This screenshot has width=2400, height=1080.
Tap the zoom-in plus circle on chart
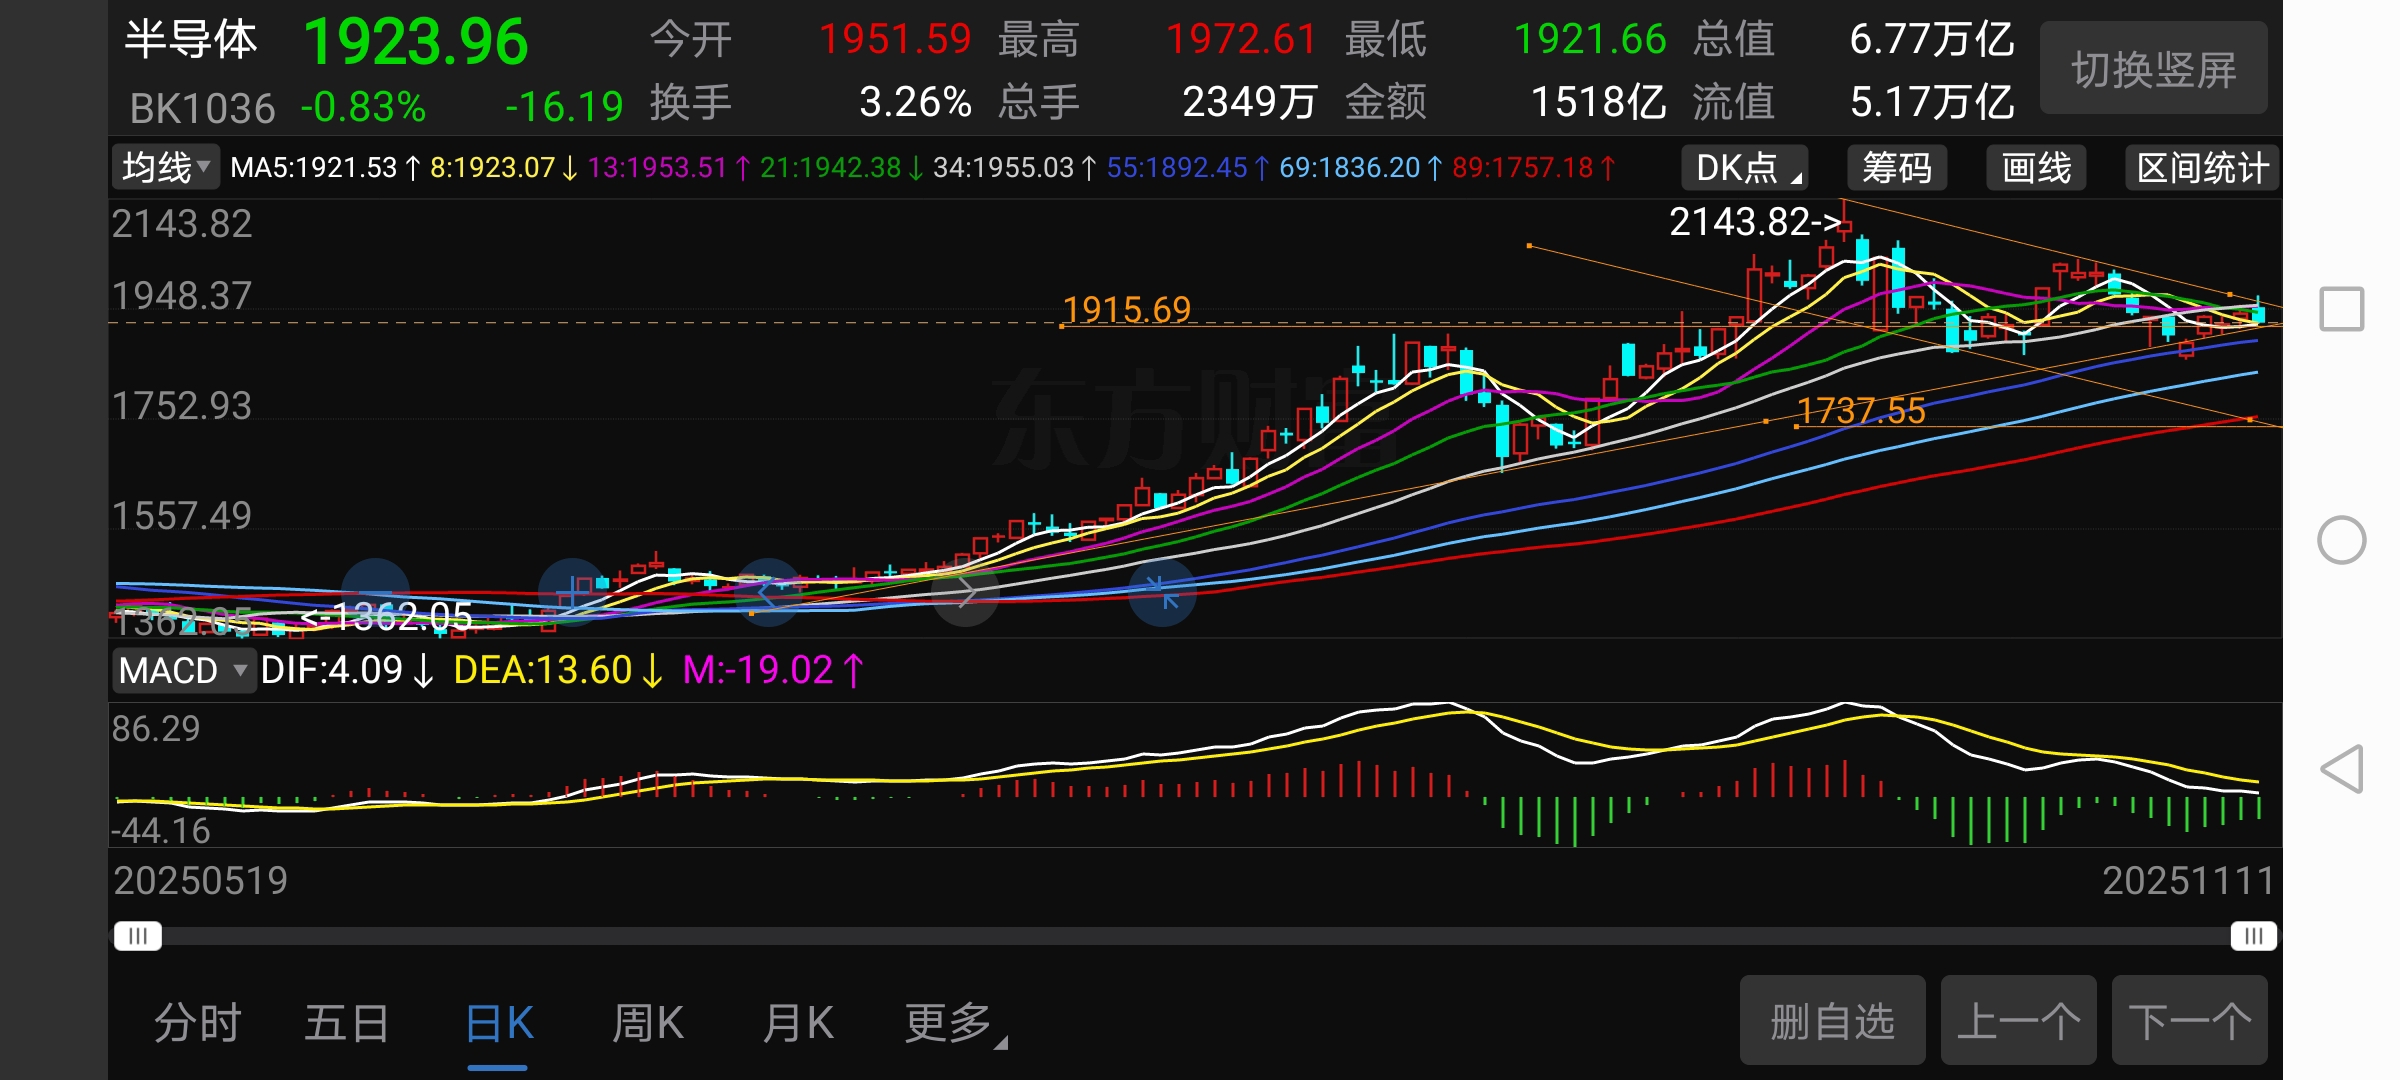point(572,592)
